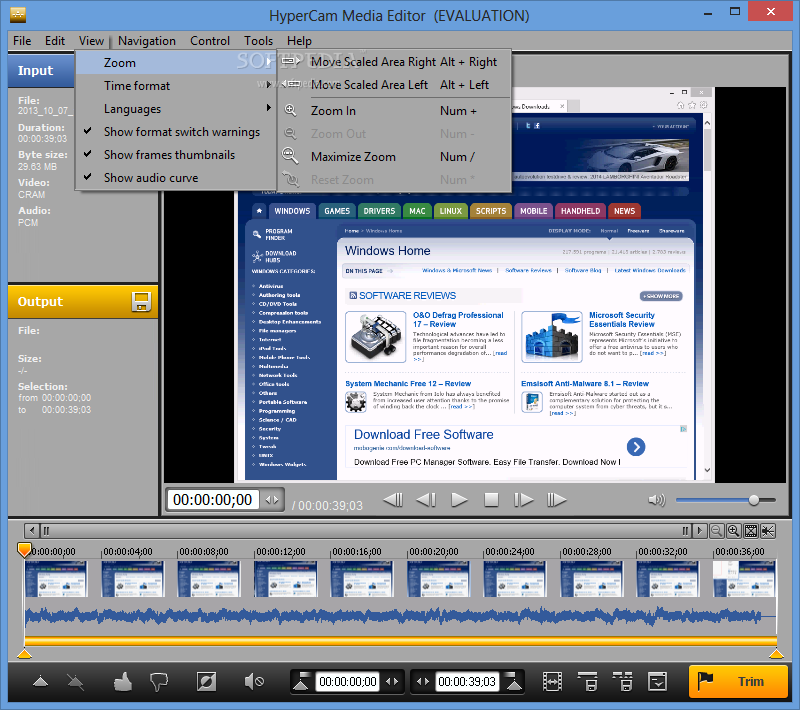This screenshot has height=710, width=800.
Task: Toggle Show frames thumbnails option
Action: click(x=176, y=155)
